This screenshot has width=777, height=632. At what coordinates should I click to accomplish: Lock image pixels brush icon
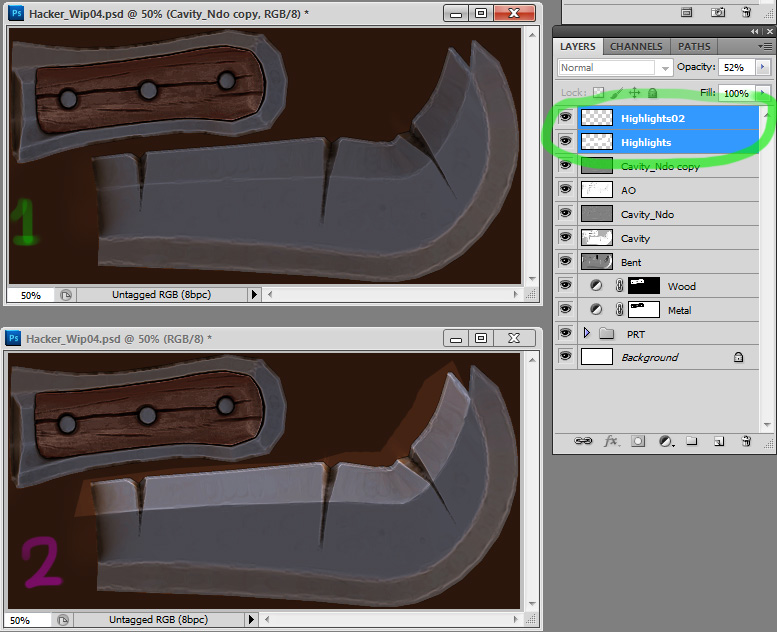tap(616, 93)
